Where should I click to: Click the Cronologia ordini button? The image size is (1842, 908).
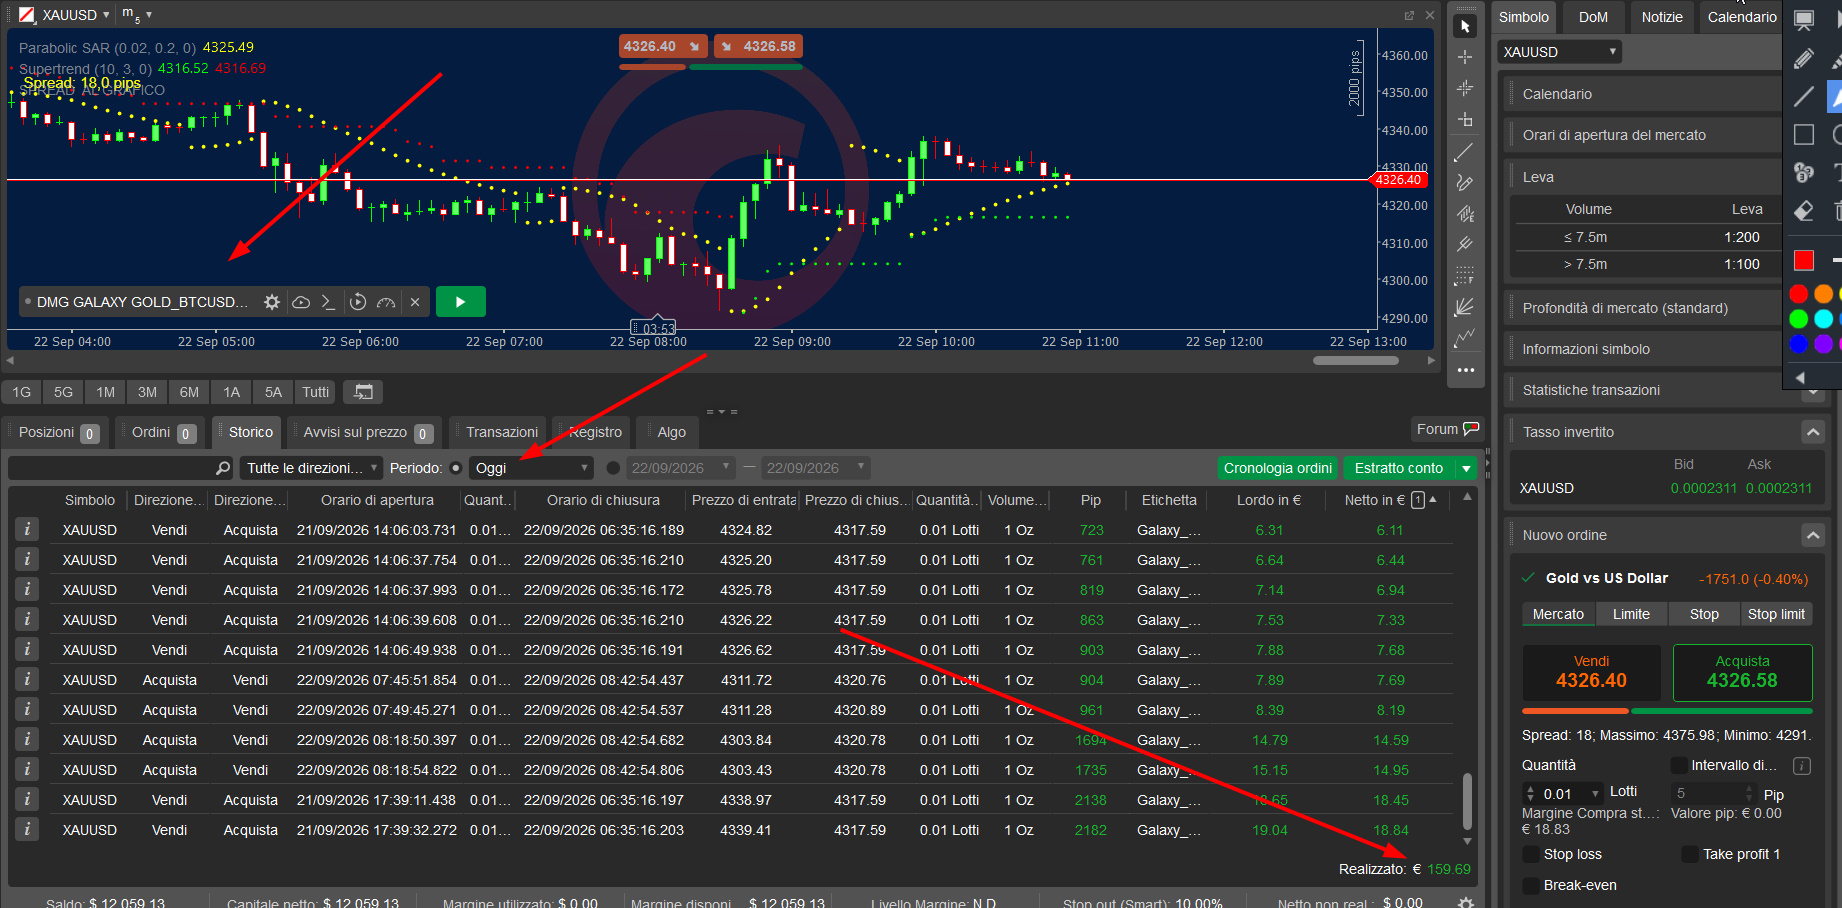coord(1277,468)
